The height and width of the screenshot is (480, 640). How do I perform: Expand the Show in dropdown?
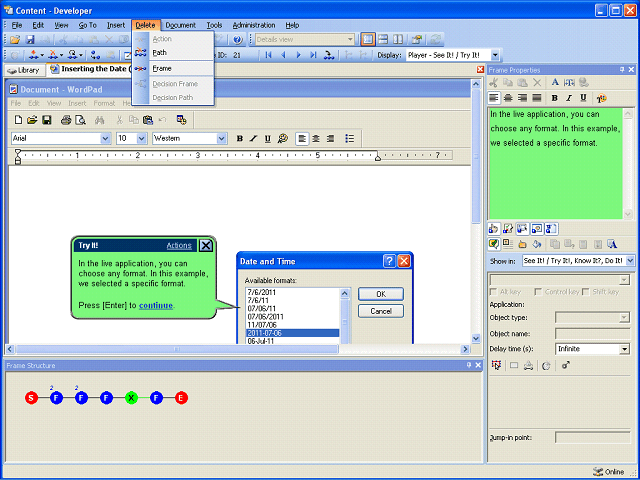coord(630,260)
